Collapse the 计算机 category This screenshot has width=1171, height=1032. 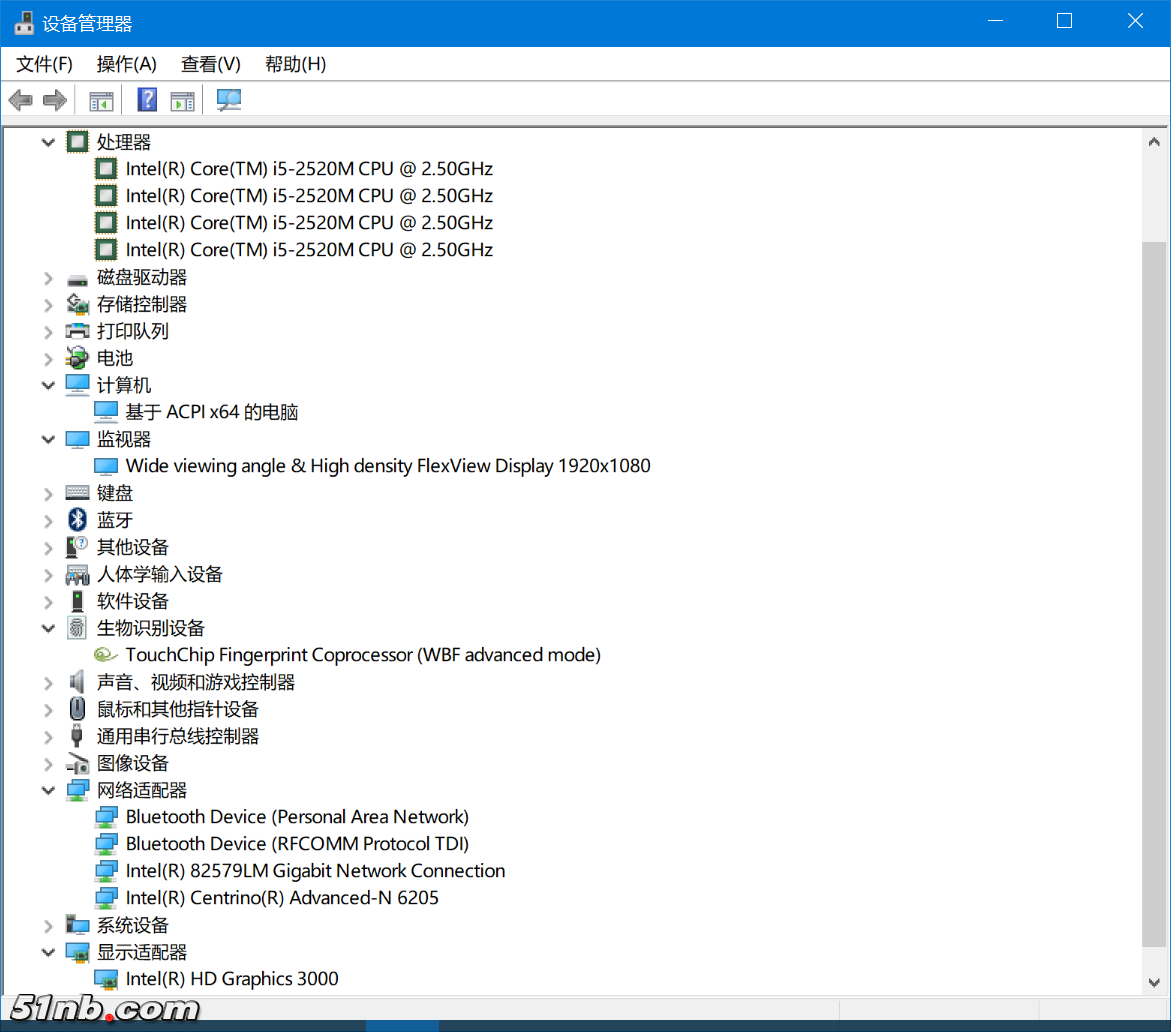pyautogui.click(x=48, y=385)
